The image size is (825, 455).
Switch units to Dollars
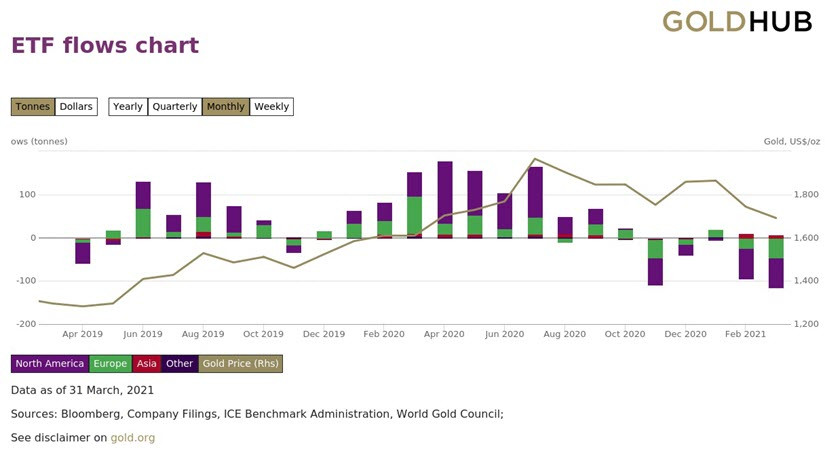(76, 107)
